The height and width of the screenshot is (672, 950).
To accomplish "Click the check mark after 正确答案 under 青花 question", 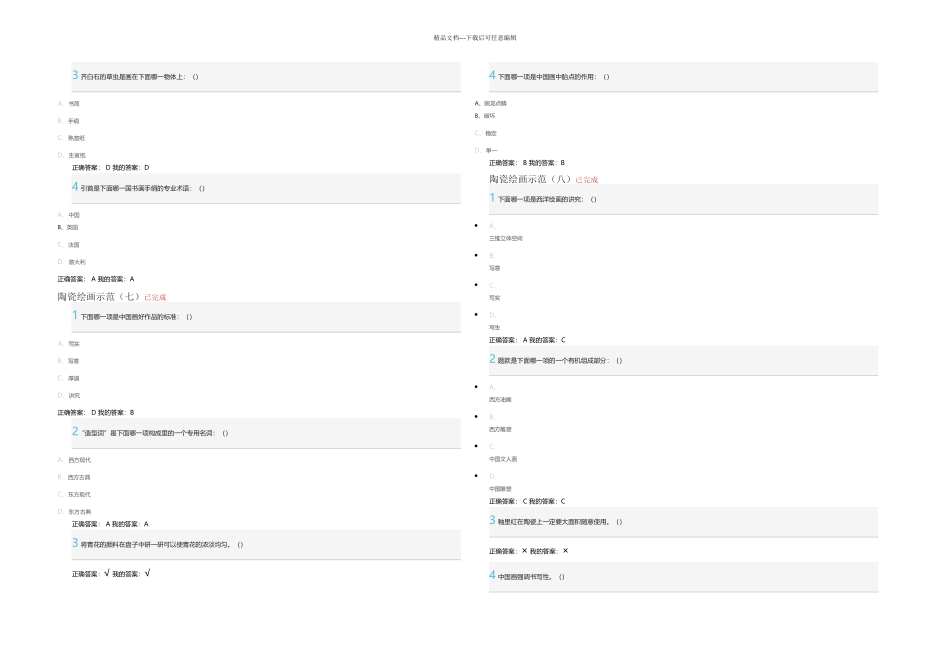I will 107,573.
